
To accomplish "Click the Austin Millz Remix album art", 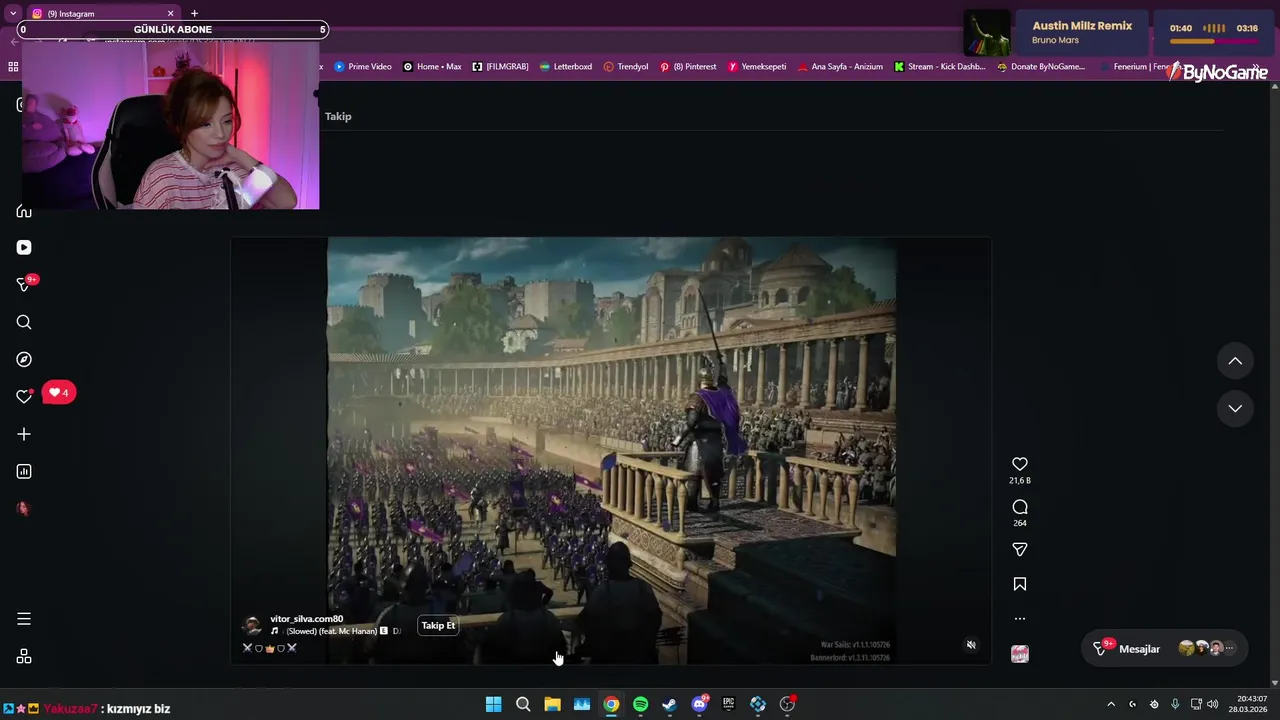I will [x=987, y=33].
